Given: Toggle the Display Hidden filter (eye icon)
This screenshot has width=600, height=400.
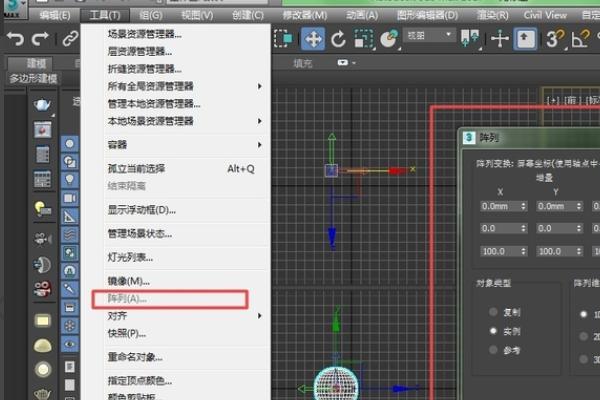Looking at the screenshot, I should [x=70, y=344].
